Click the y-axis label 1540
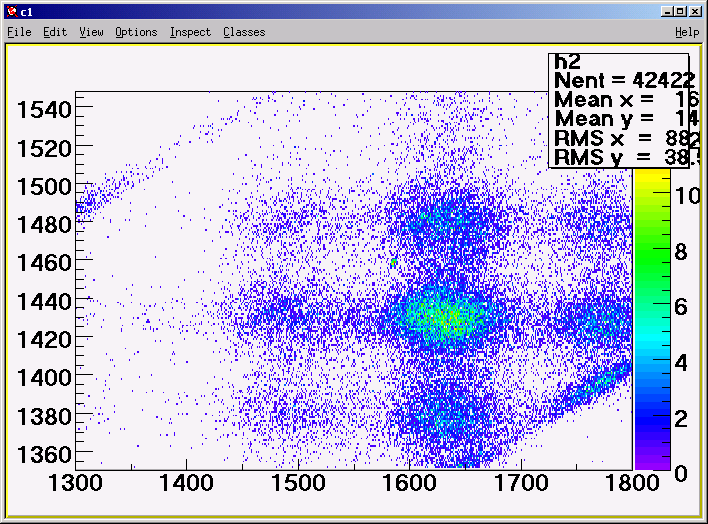 44,110
